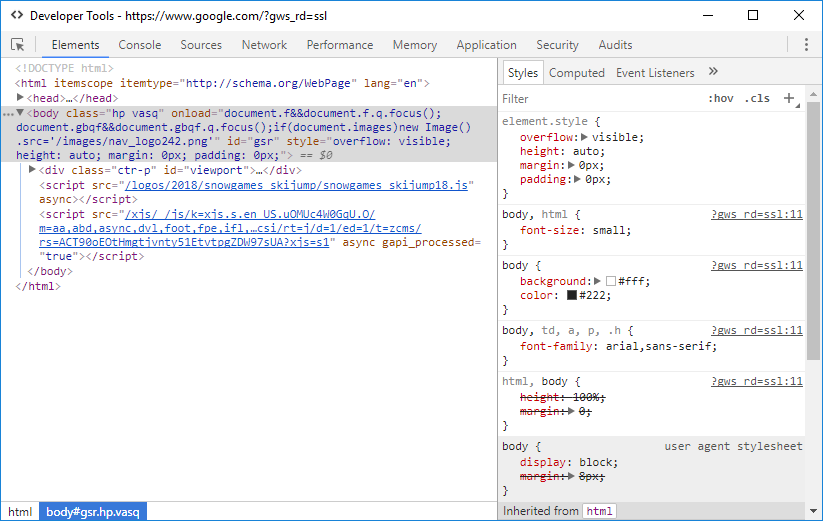Open the DevTools three-dot customize menu
This screenshot has height=521, width=823.
[806, 45]
